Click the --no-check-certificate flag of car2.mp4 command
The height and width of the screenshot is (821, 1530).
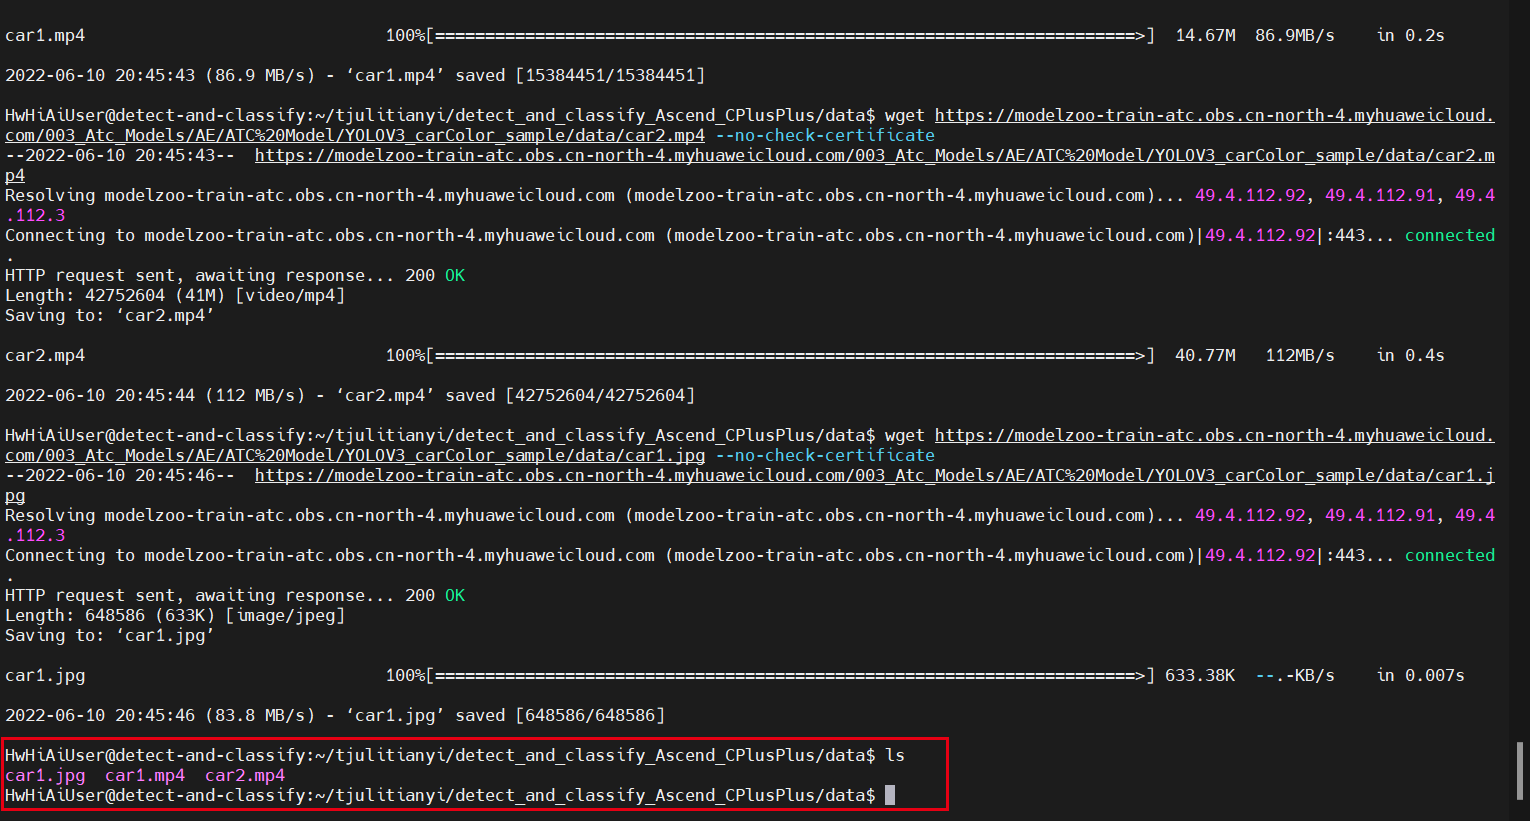825,135
